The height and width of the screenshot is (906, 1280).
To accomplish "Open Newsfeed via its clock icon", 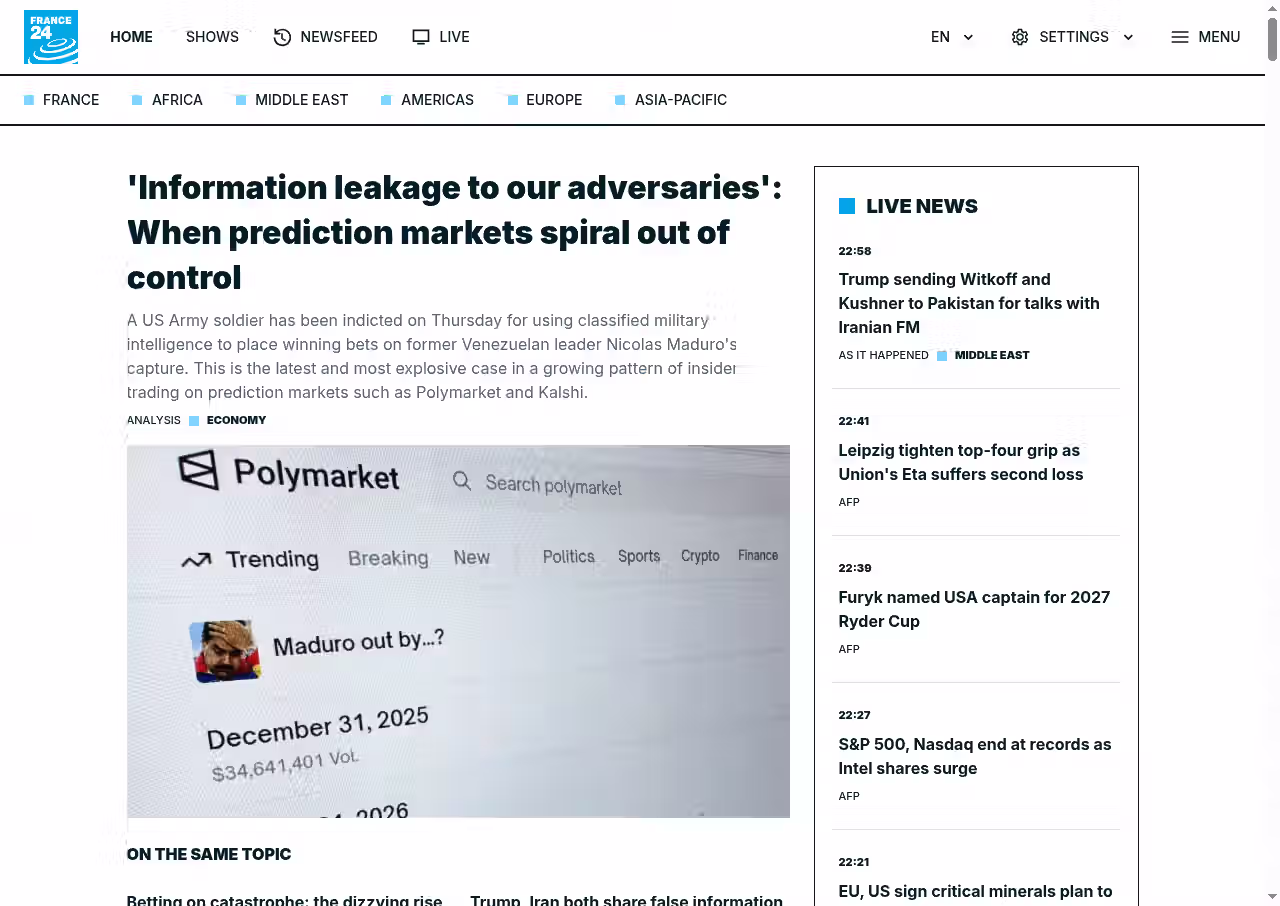I will [x=282, y=37].
